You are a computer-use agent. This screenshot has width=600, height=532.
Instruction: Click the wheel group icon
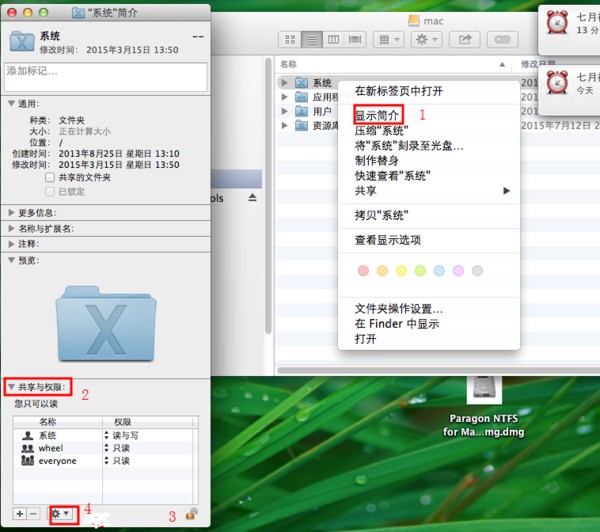pos(28,448)
